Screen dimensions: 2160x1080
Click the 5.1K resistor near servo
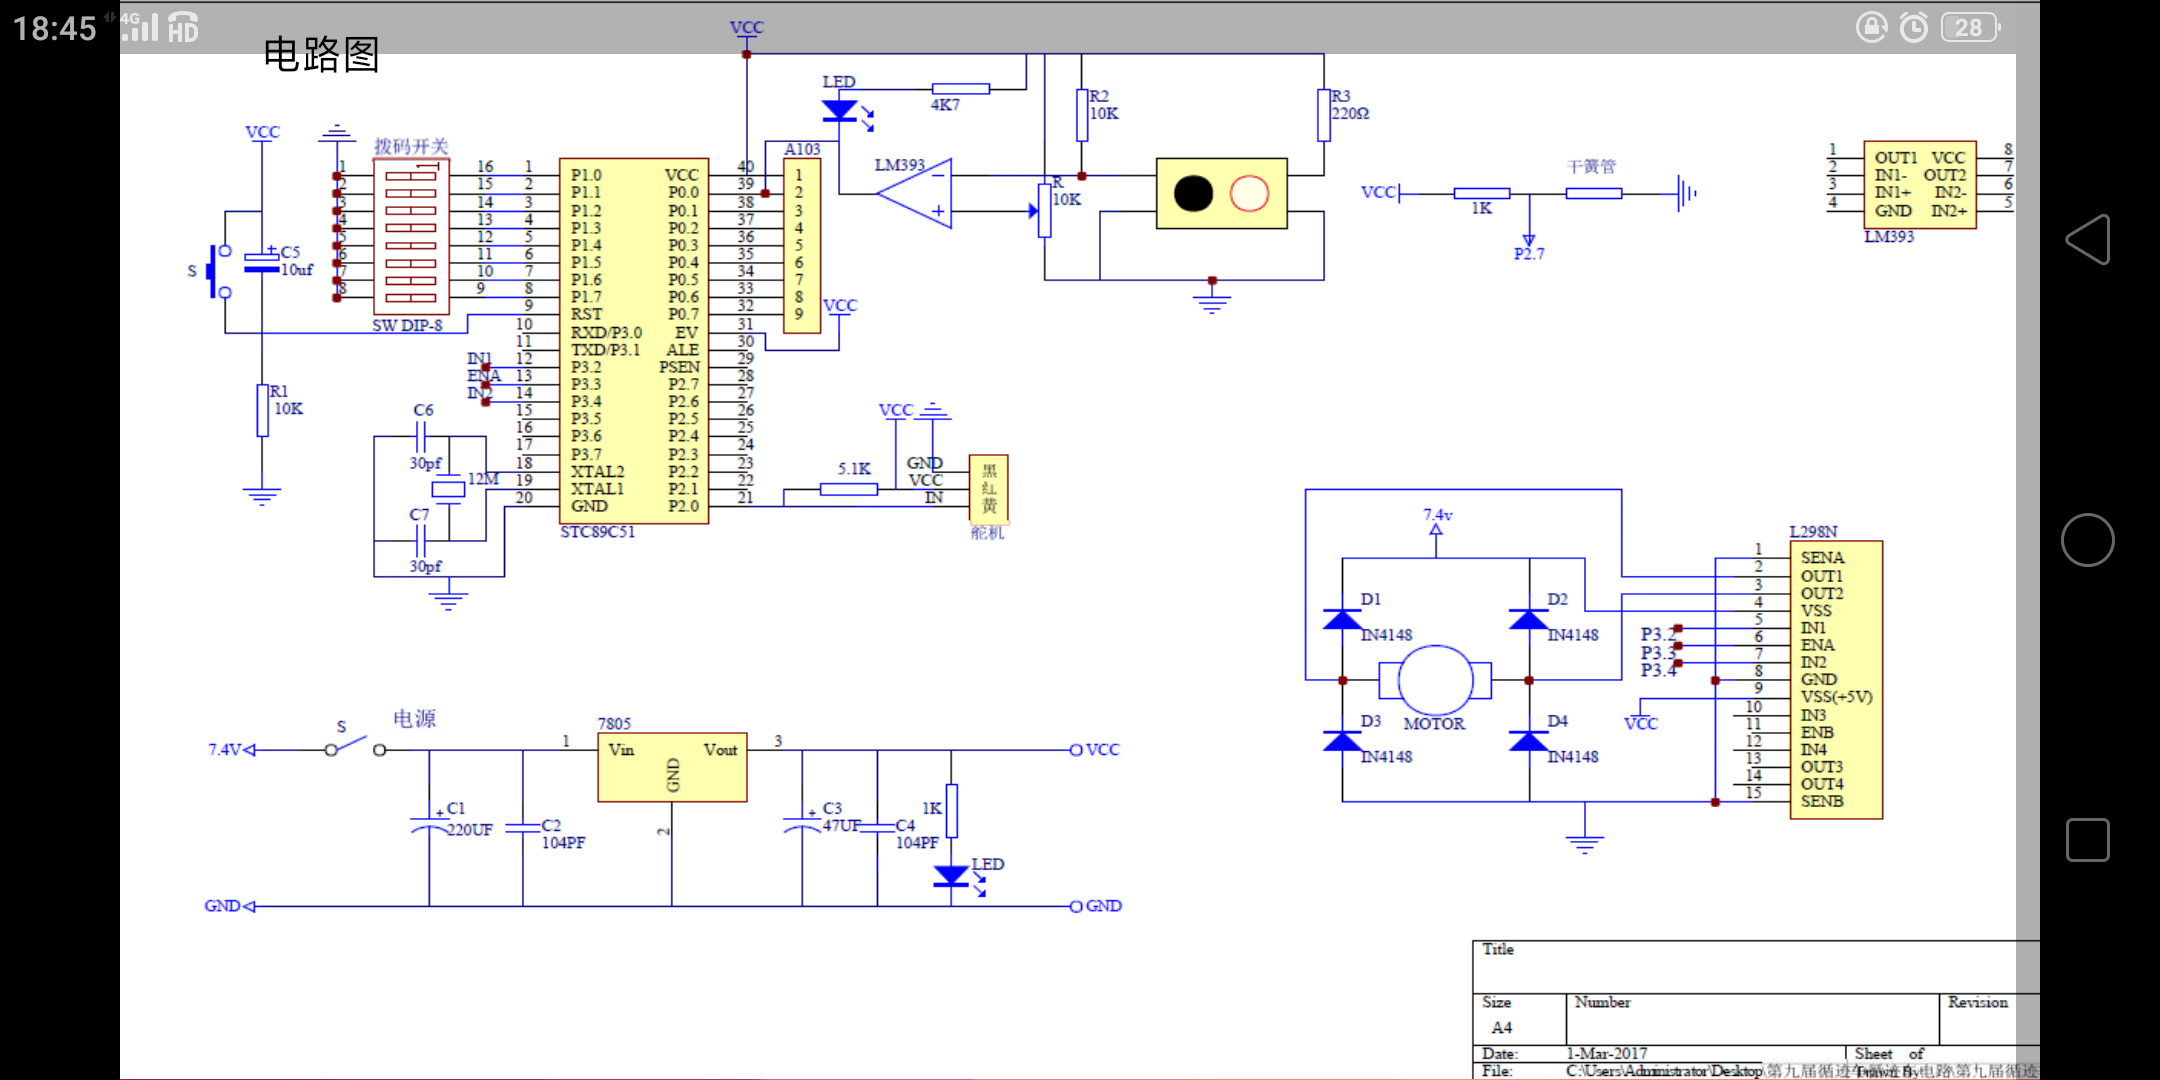849,489
